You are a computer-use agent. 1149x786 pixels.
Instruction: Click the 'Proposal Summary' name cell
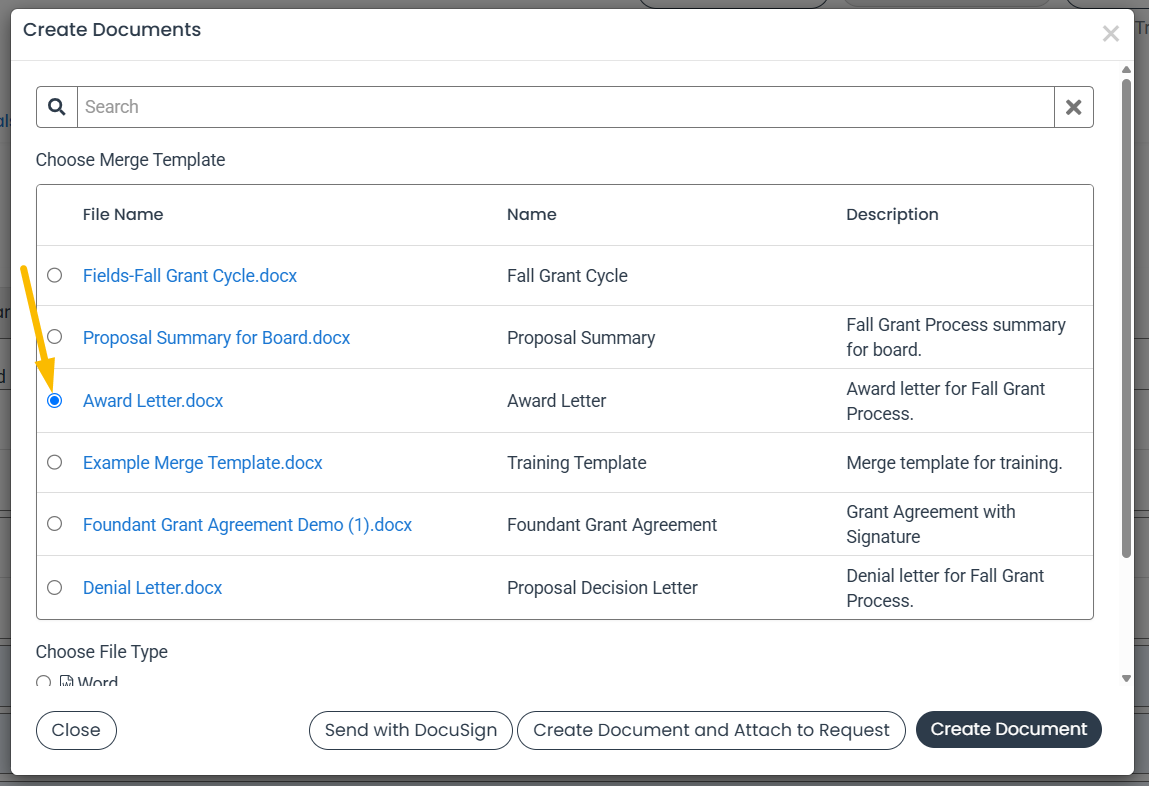pyautogui.click(x=581, y=338)
